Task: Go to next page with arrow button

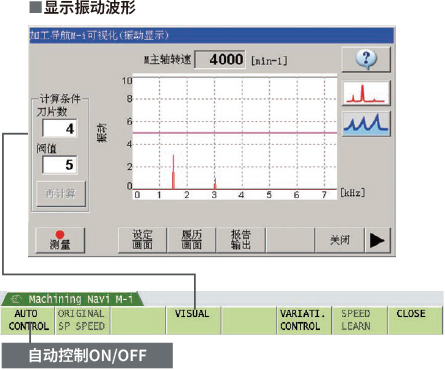Action: [x=377, y=240]
